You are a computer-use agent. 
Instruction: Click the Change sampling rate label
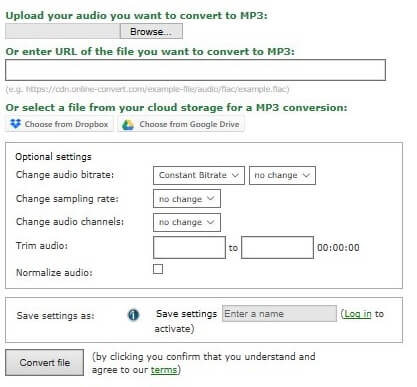click(67, 199)
